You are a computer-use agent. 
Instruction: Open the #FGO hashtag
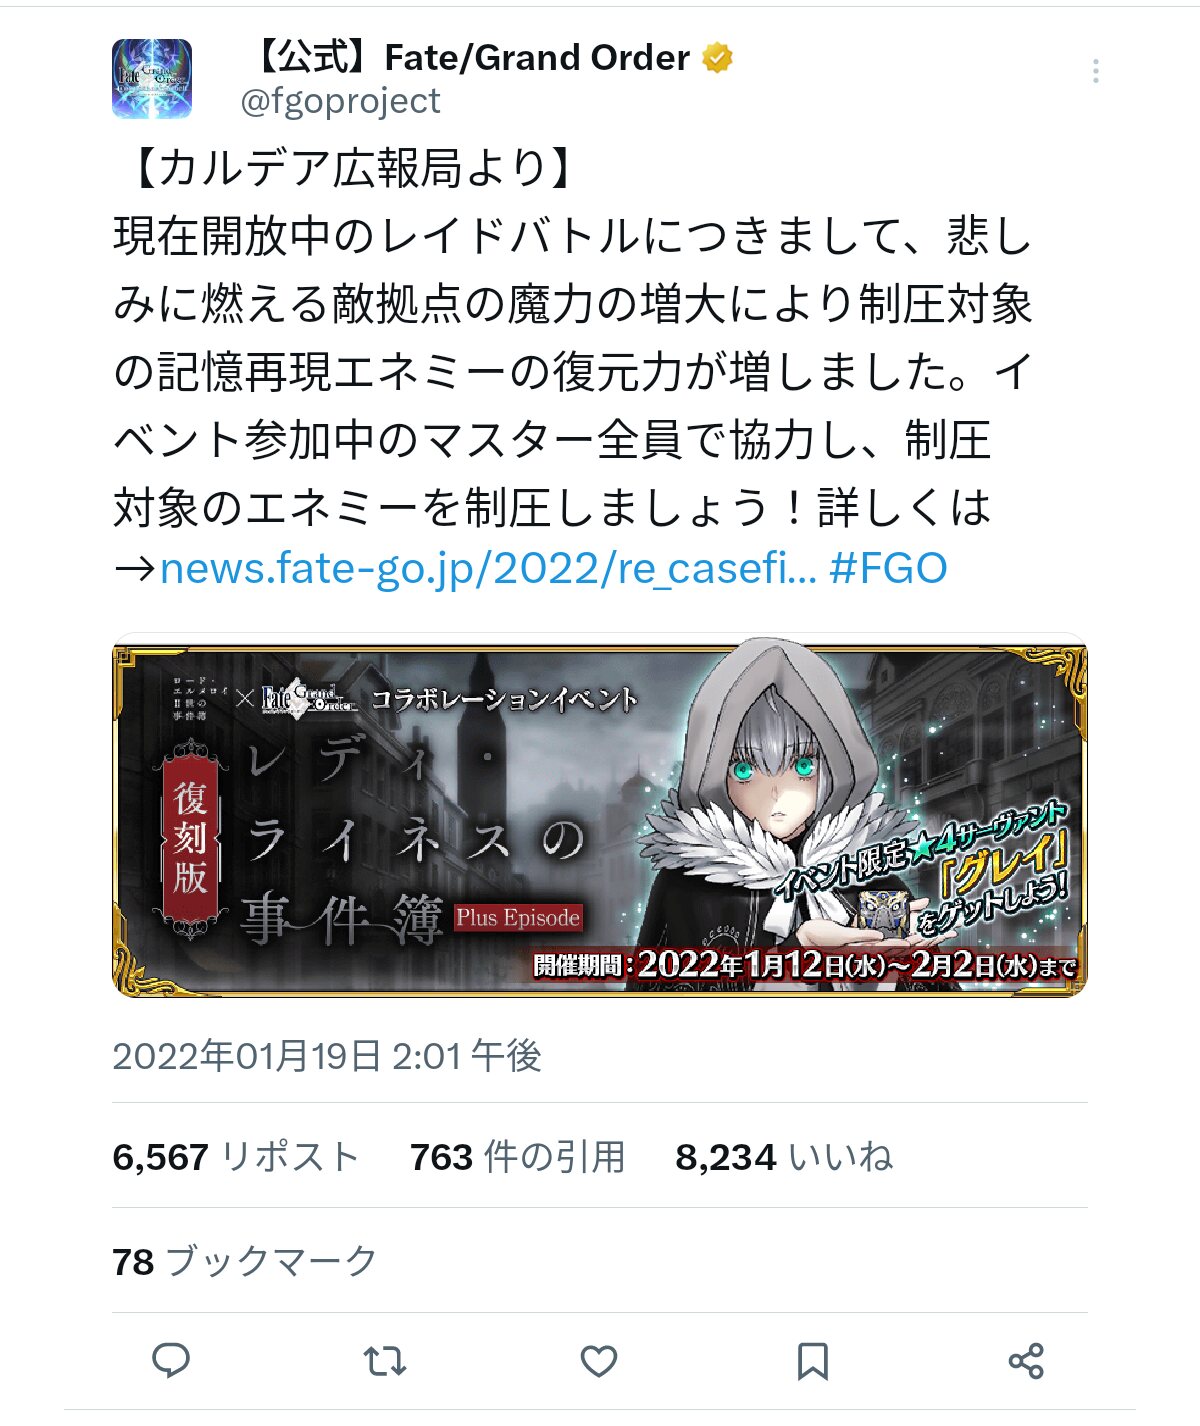[888, 568]
